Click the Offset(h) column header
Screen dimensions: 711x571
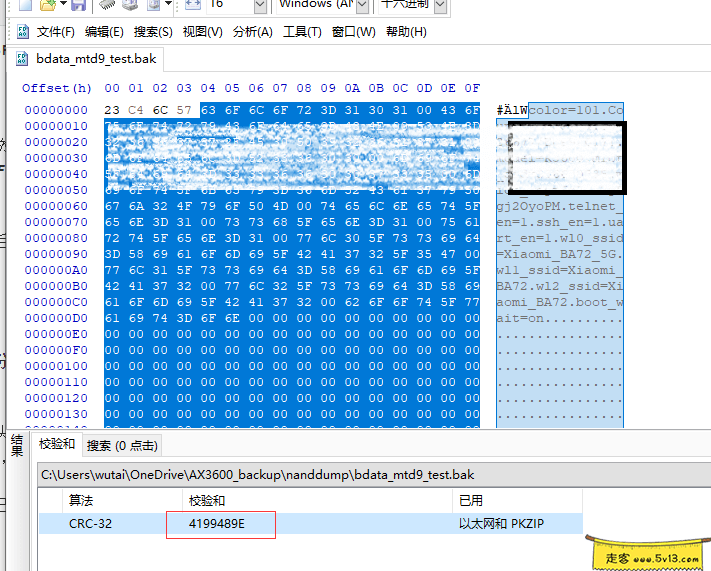pos(56,88)
